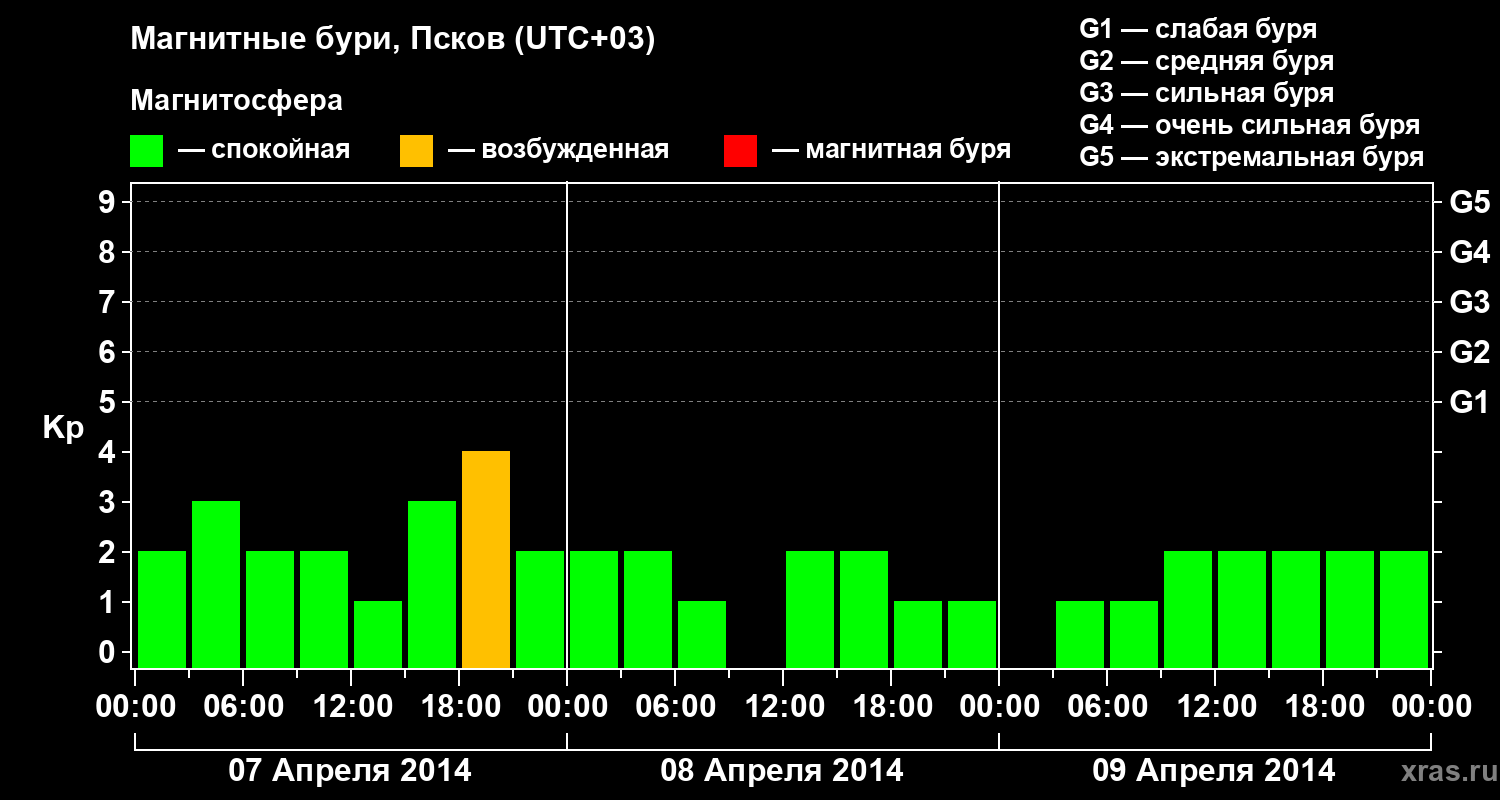Click the '12:00' time label under 09 April
This screenshot has width=1500, height=800.
click(1215, 706)
